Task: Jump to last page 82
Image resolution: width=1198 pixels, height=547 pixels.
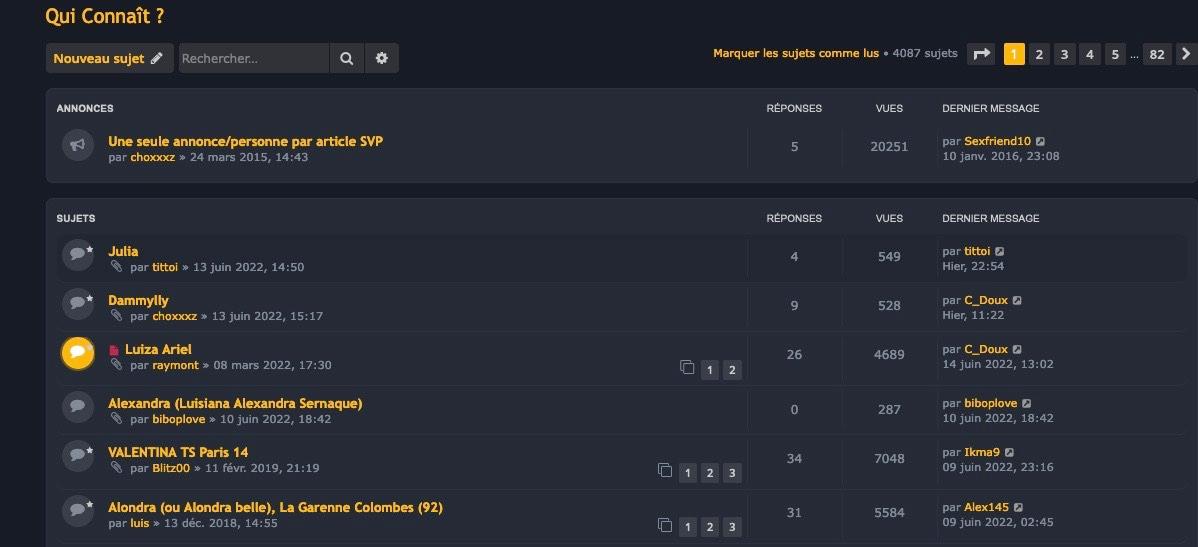Action: (x=1156, y=54)
